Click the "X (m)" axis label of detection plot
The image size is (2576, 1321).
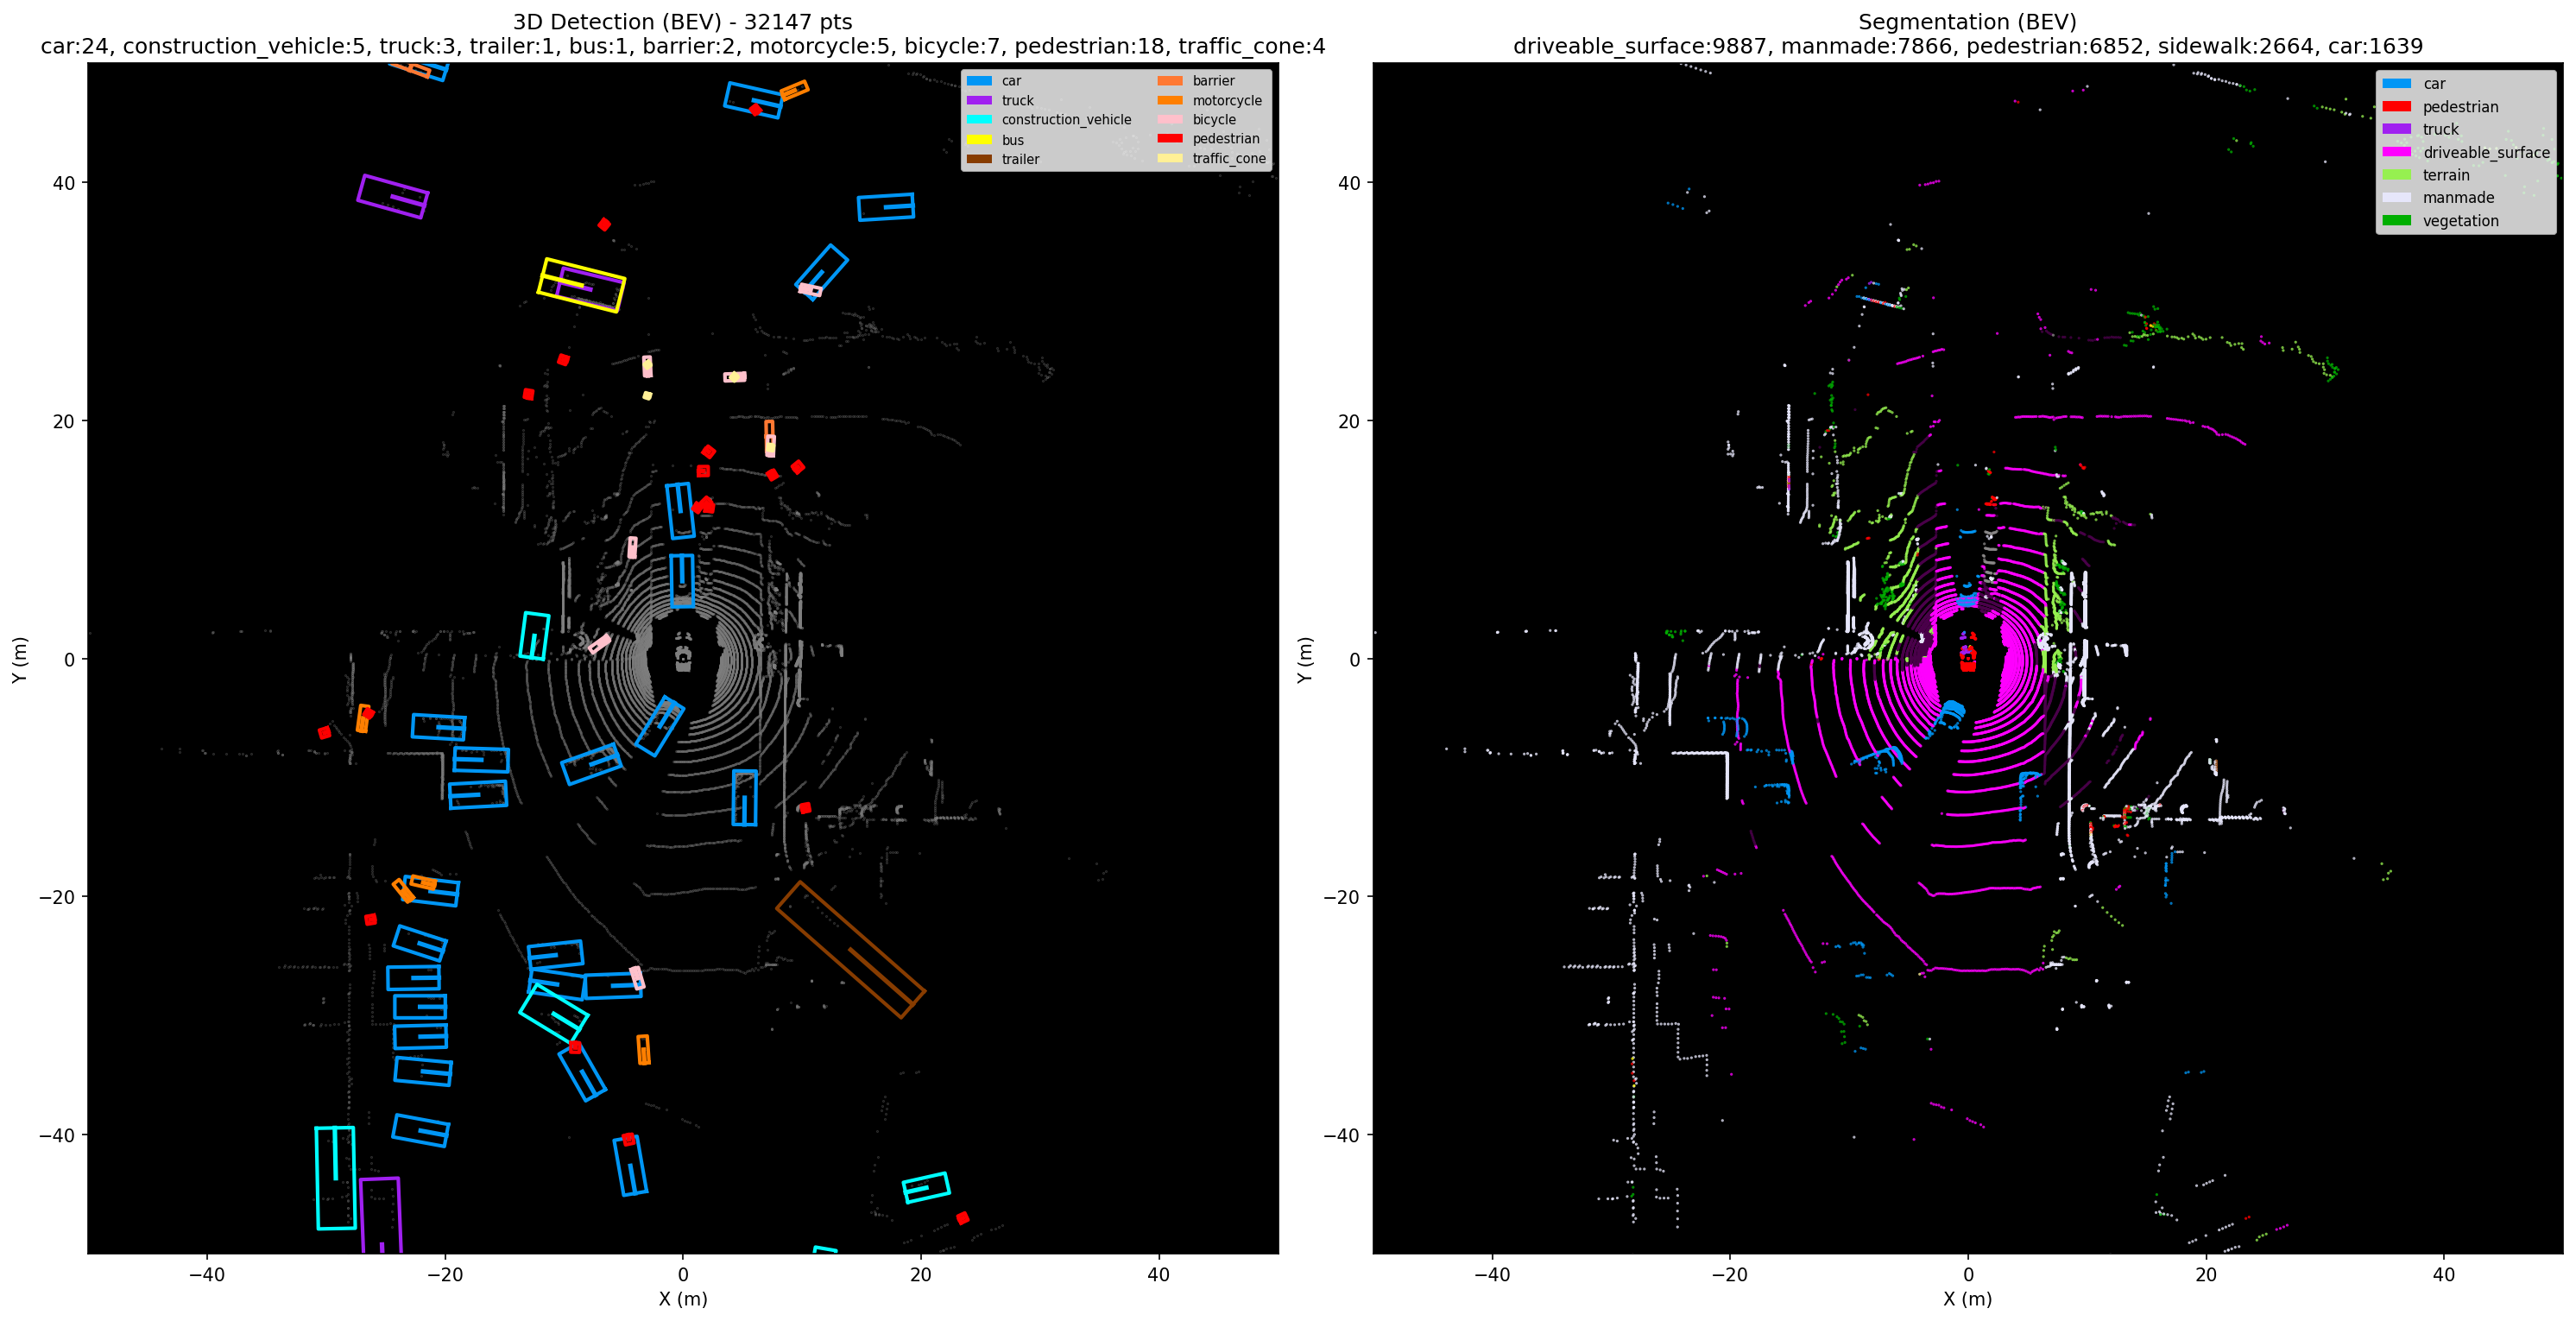coord(682,1299)
